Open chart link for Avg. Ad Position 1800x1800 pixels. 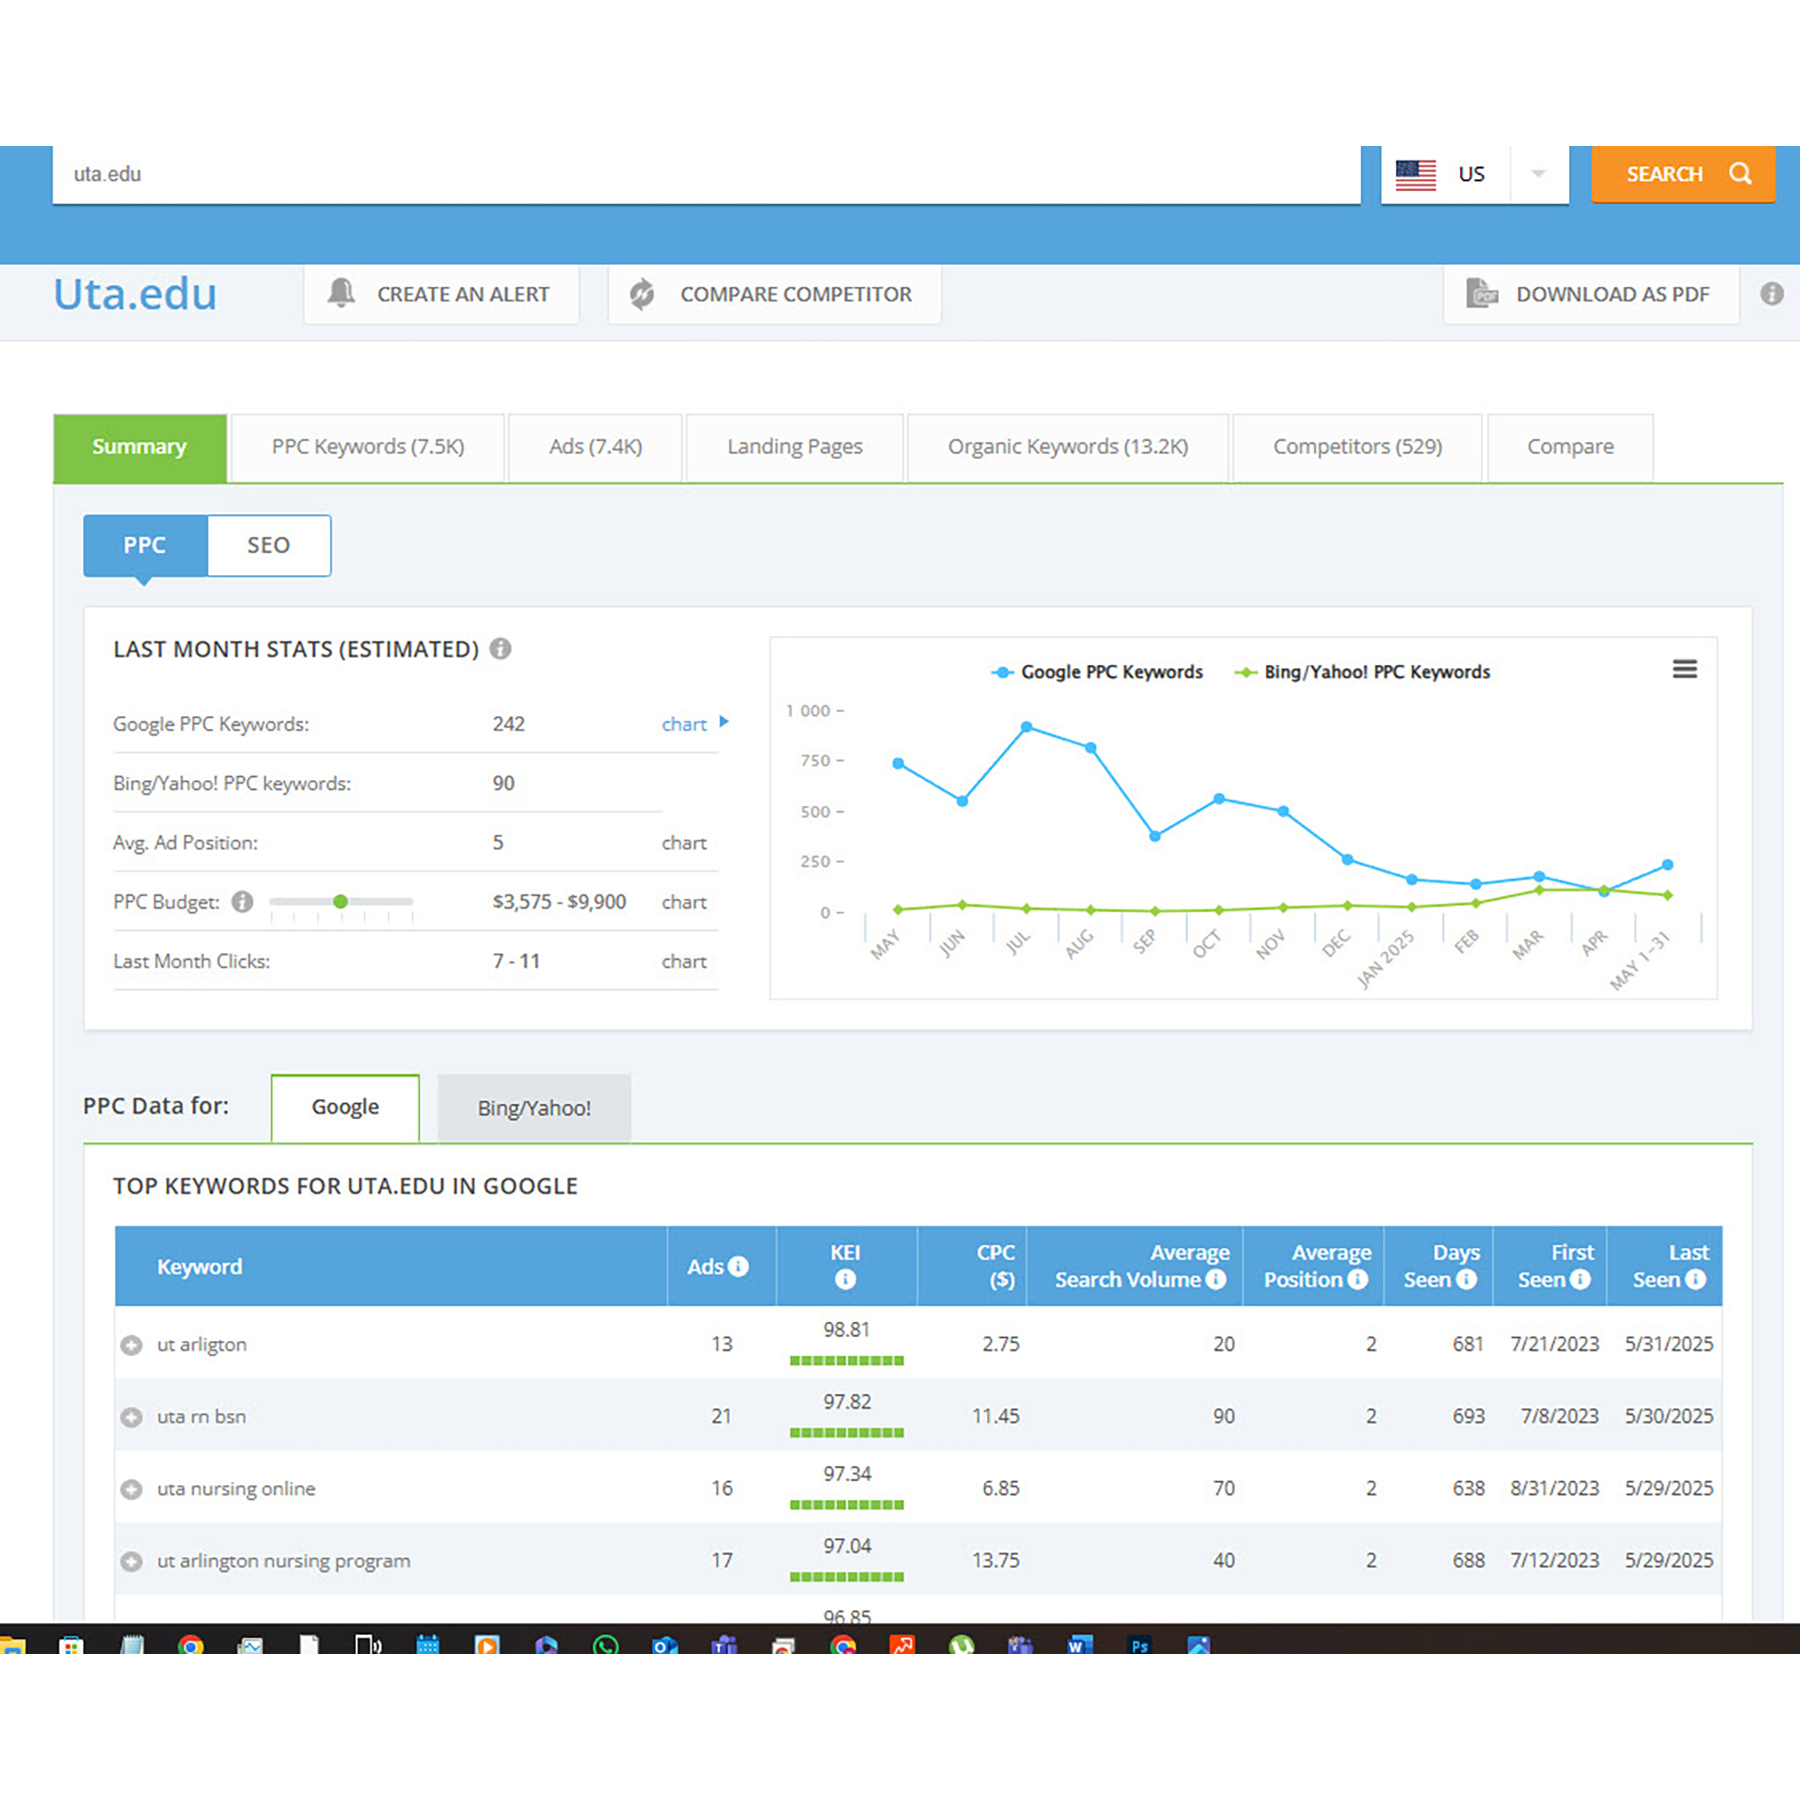[x=684, y=843]
